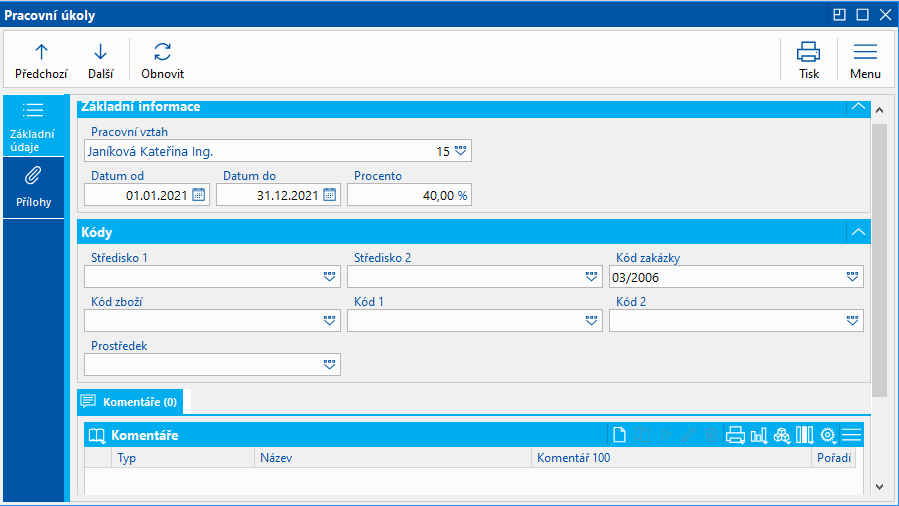899x506 pixels.
Task: Open Kód 2 dropdown
Action: coord(853,321)
